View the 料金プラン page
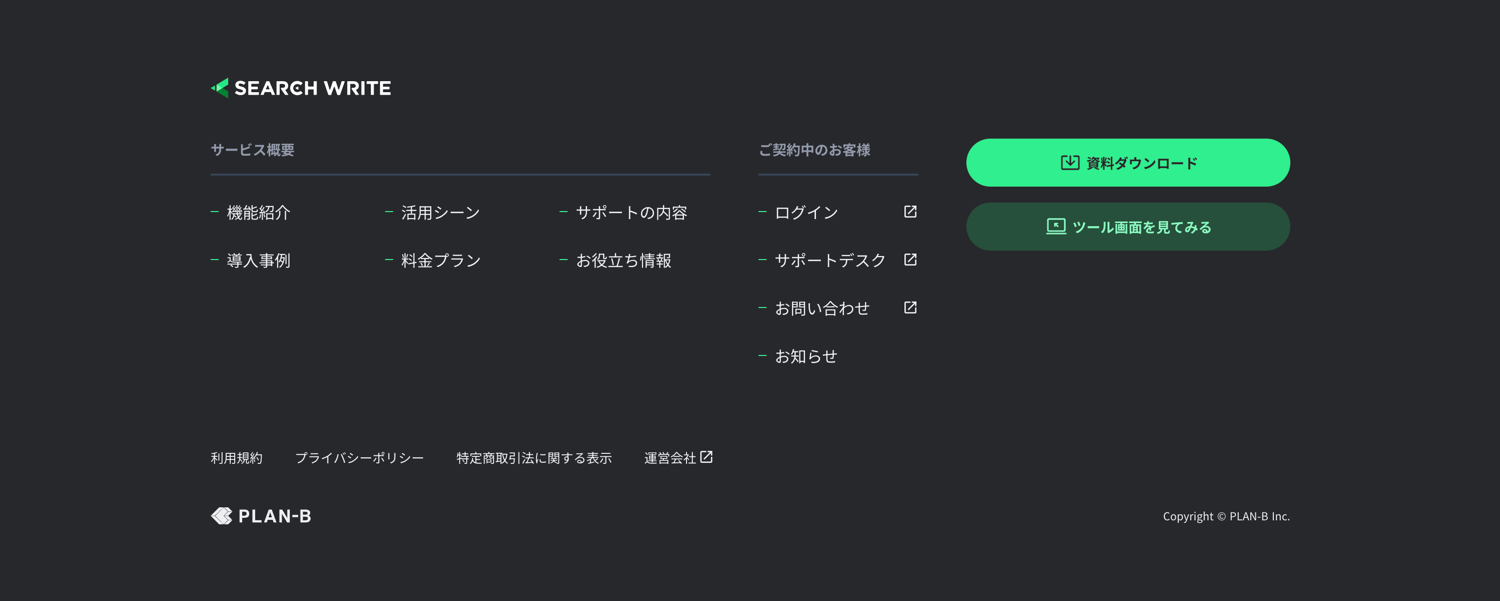This screenshot has height=601, width=1500. [440, 260]
